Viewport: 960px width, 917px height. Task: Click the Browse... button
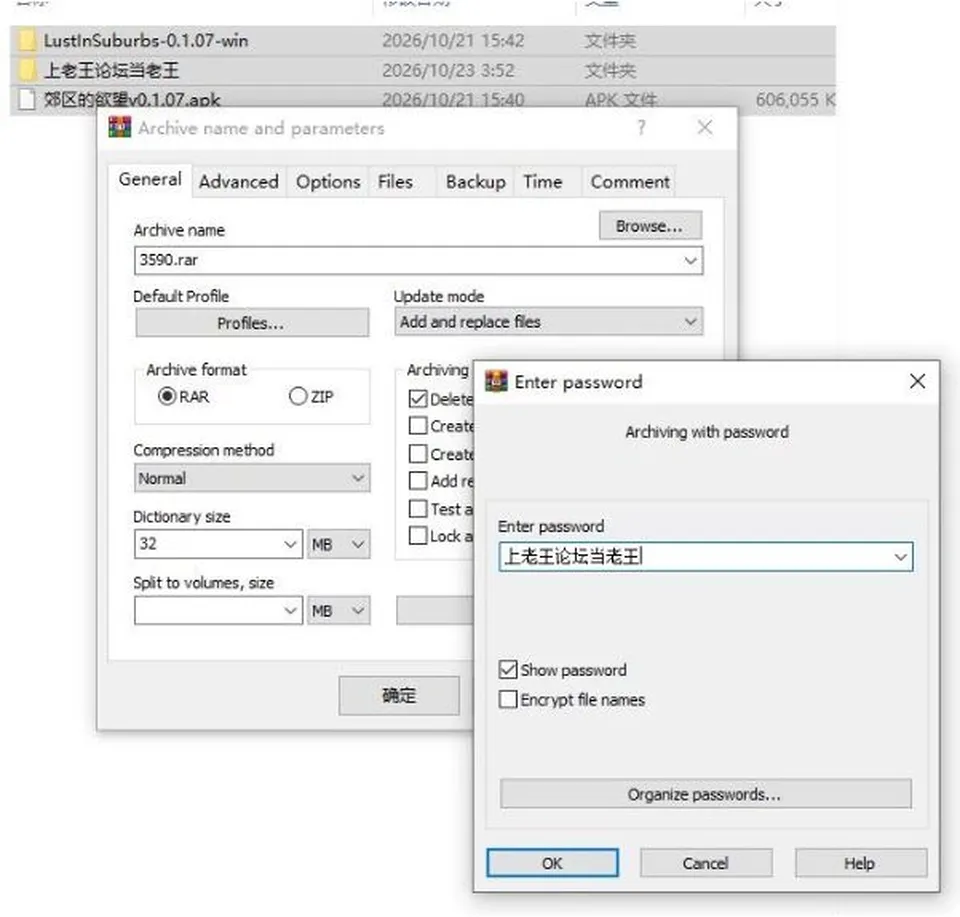tap(650, 226)
